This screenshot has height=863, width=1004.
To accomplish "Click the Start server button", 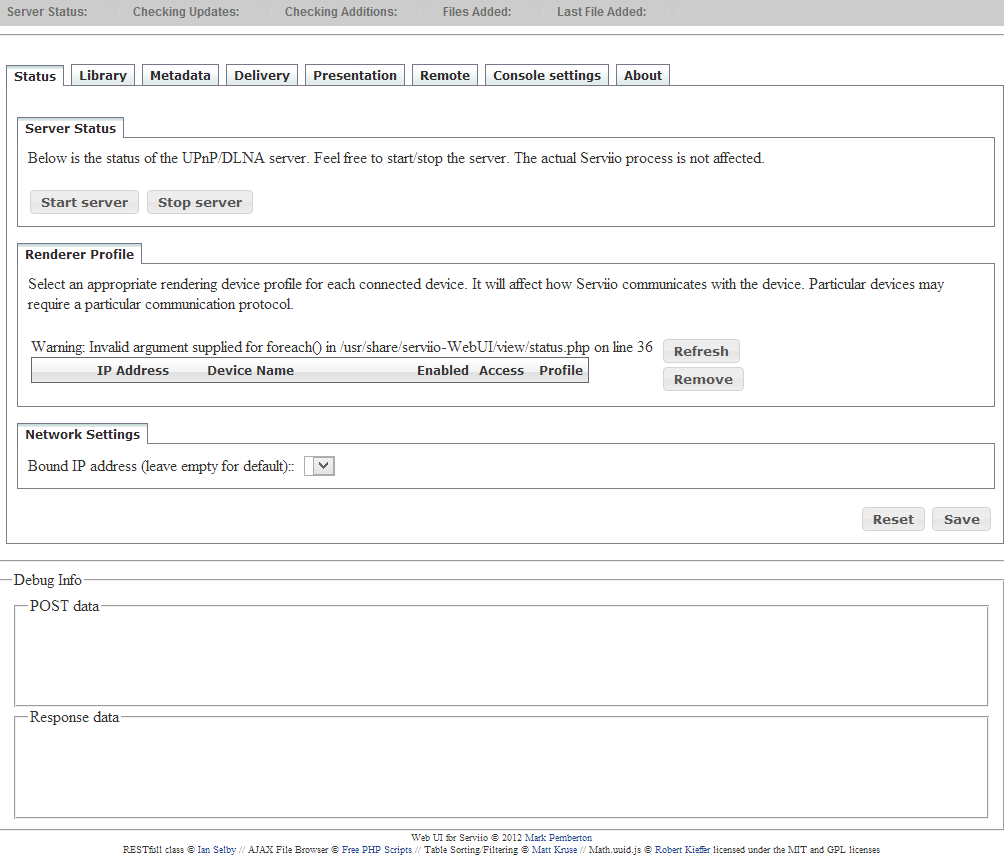I will click(85, 202).
